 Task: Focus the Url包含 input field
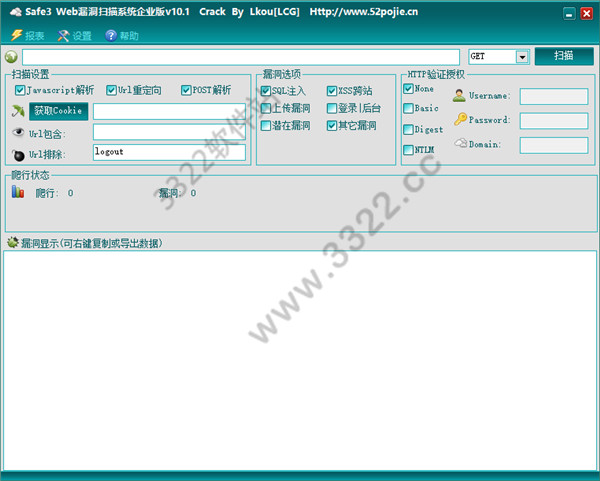(x=169, y=132)
